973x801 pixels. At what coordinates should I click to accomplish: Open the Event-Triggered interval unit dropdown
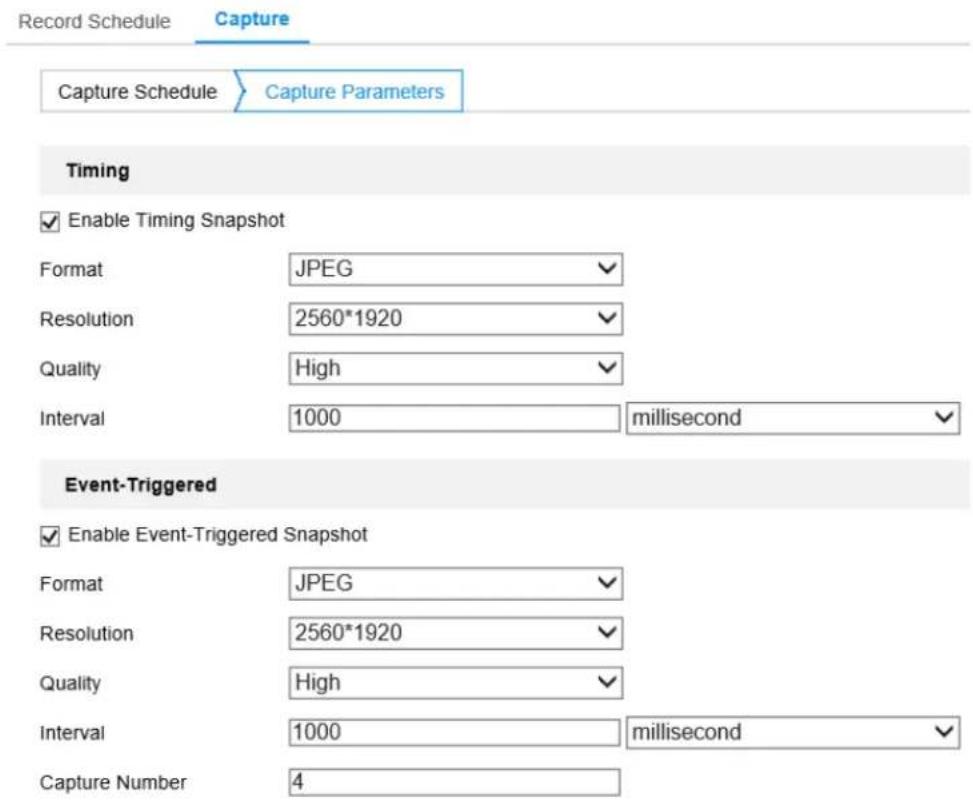click(793, 732)
